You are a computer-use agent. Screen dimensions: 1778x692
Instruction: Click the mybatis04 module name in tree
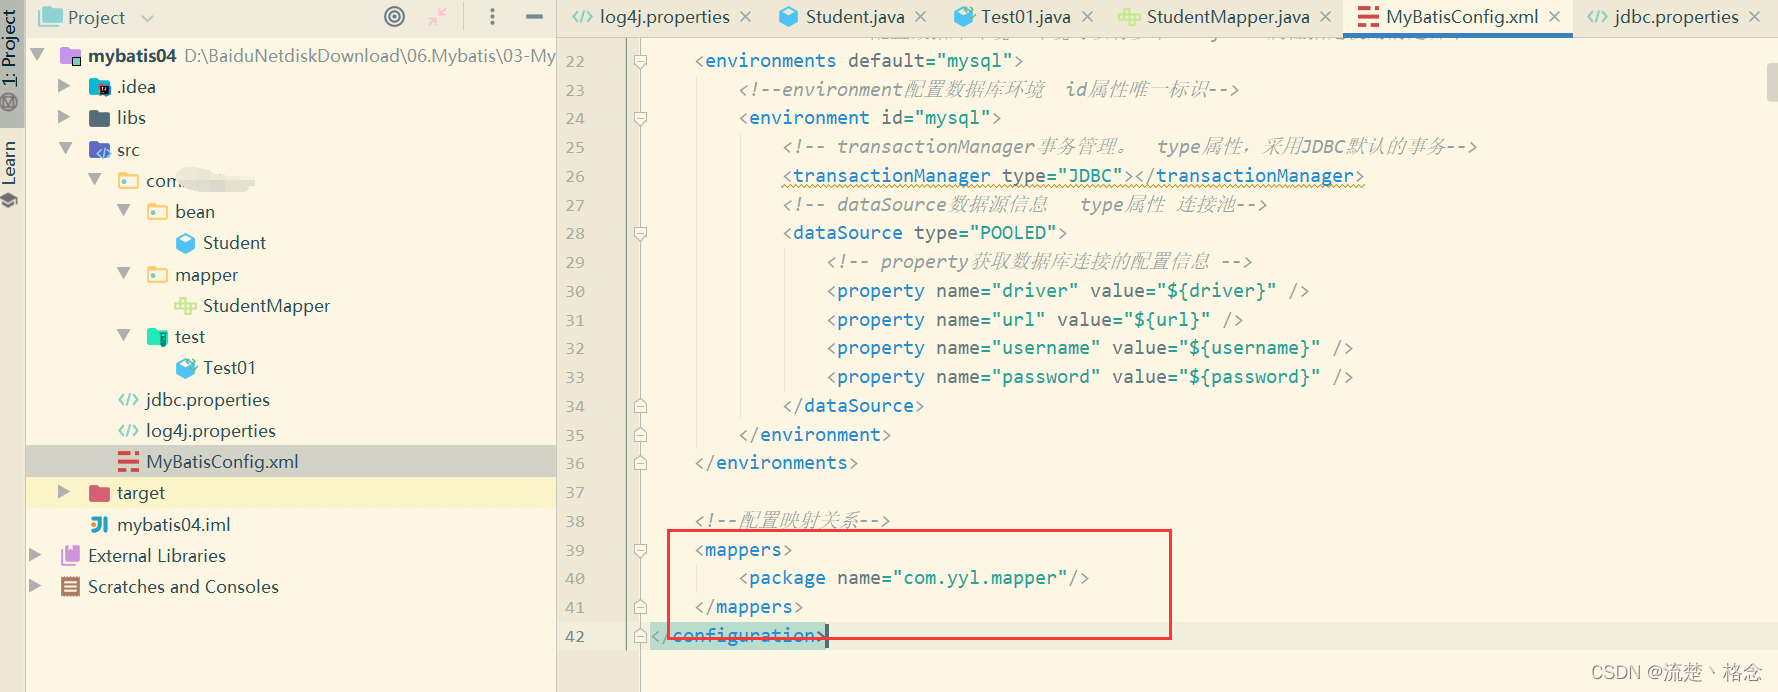[132, 56]
